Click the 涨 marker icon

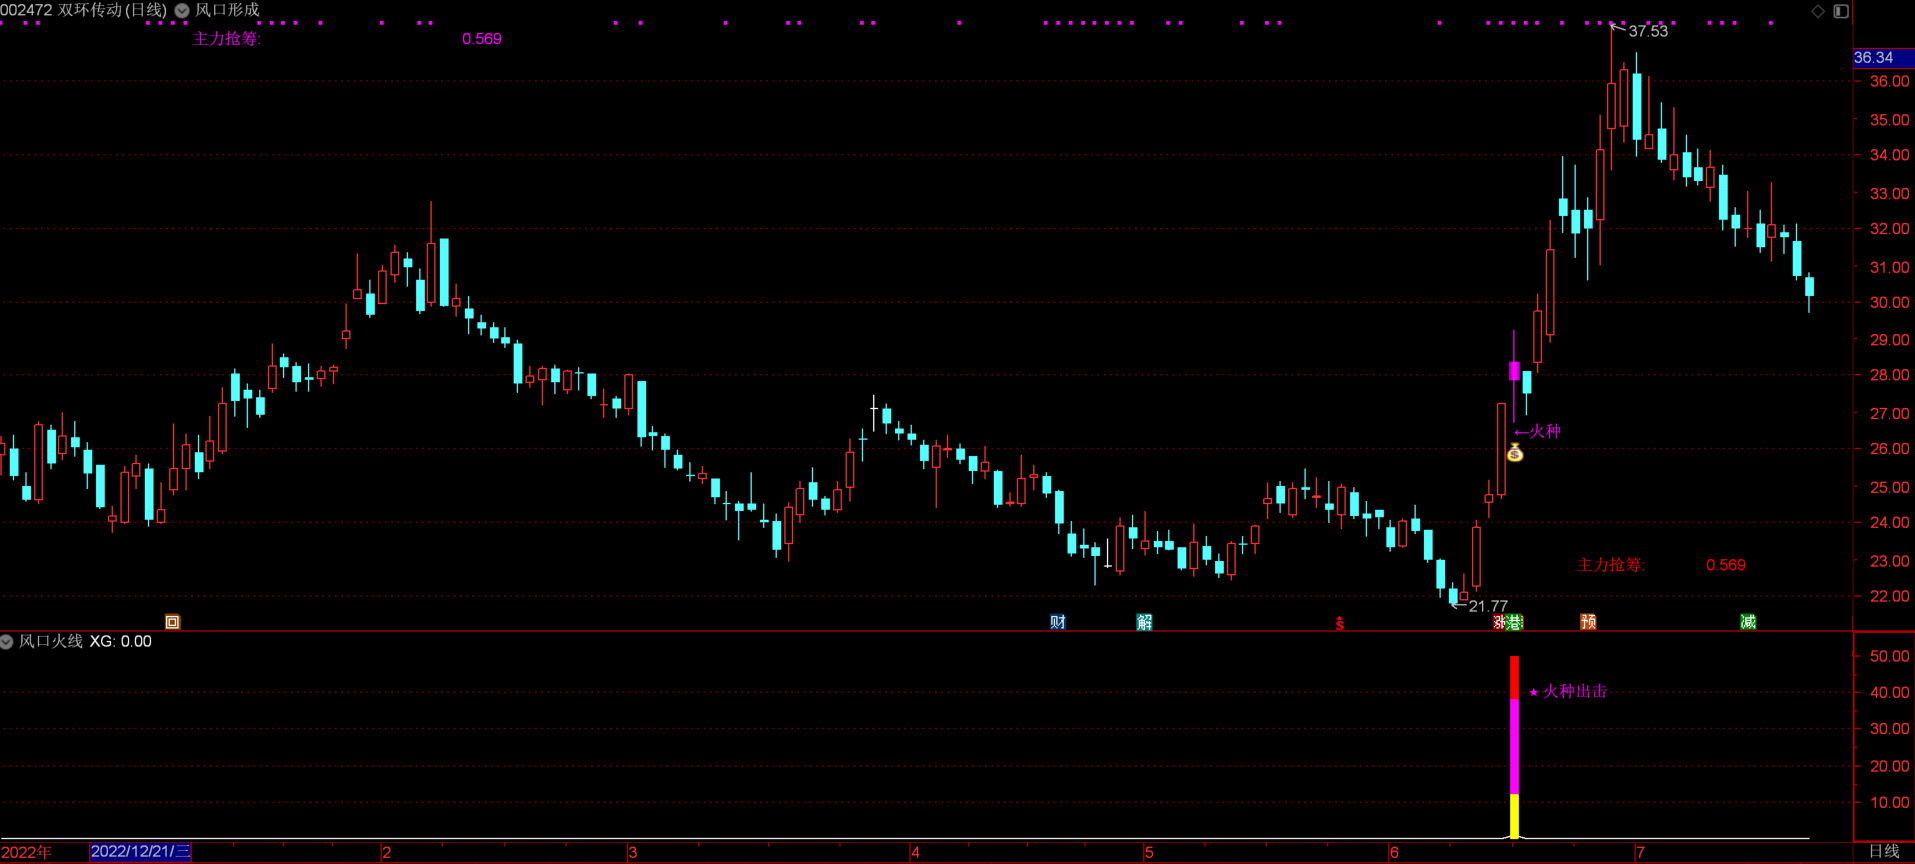point(1500,622)
